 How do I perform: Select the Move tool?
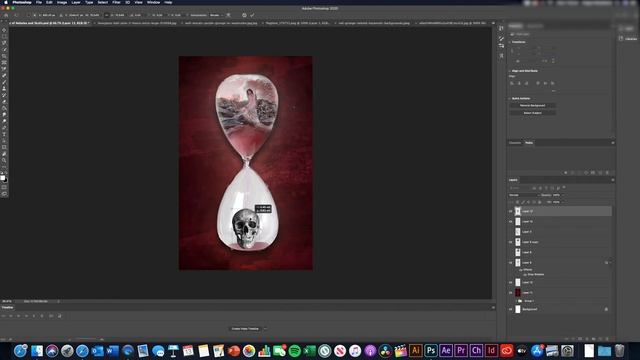click(x=4, y=30)
